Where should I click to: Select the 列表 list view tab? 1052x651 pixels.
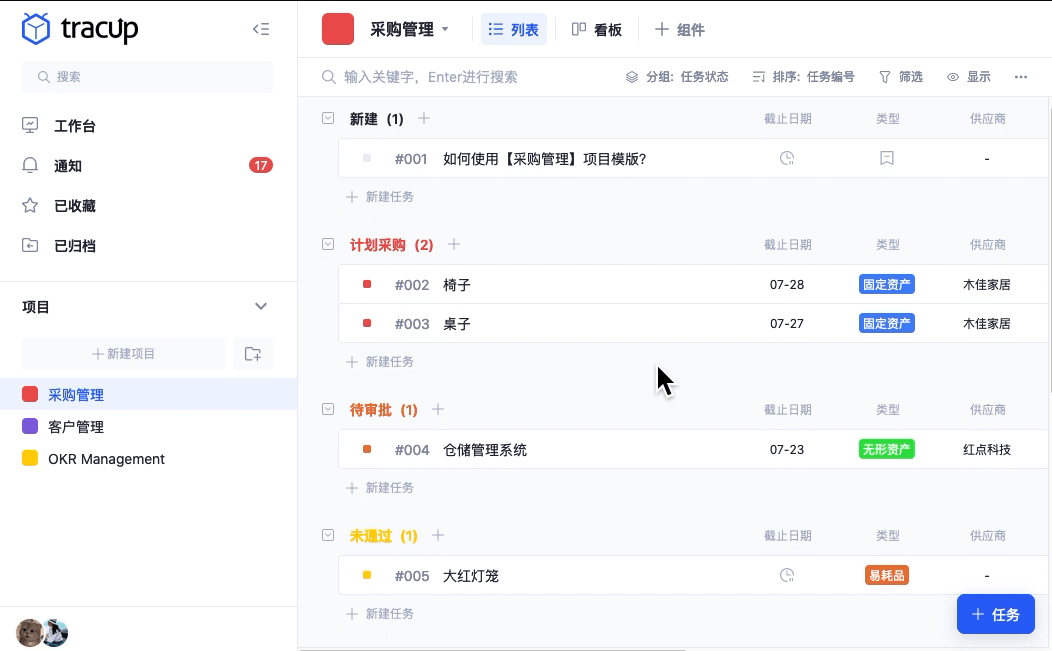tap(514, 29)
